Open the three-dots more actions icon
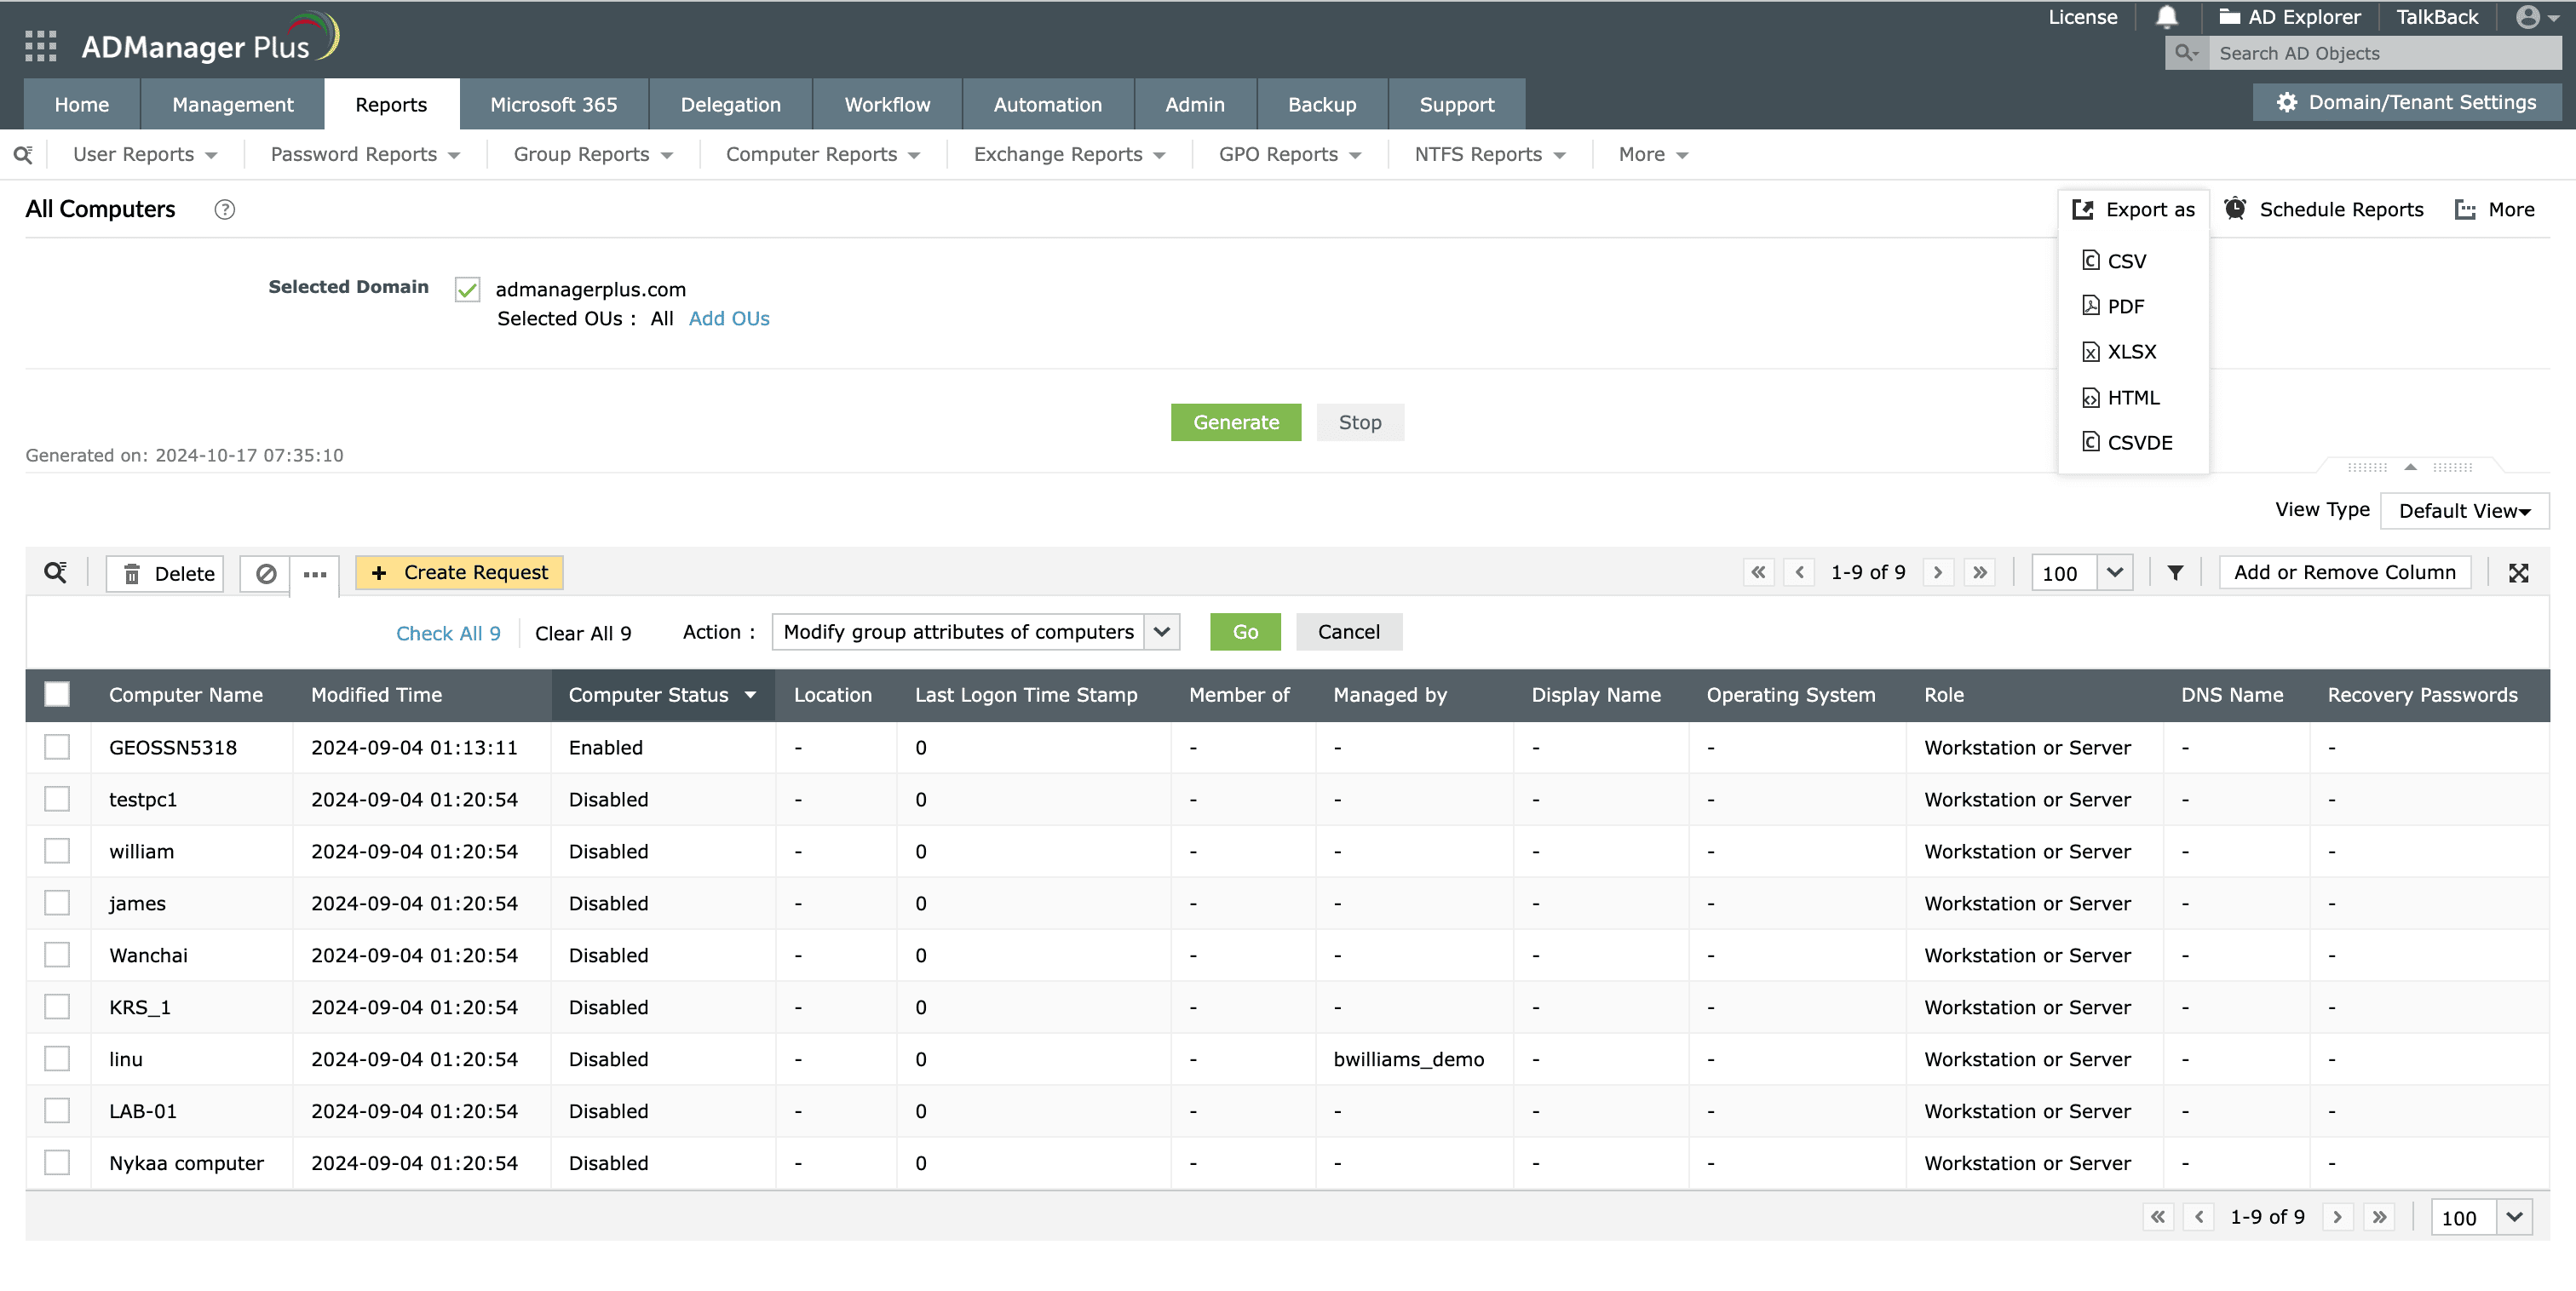 point(315,574)
